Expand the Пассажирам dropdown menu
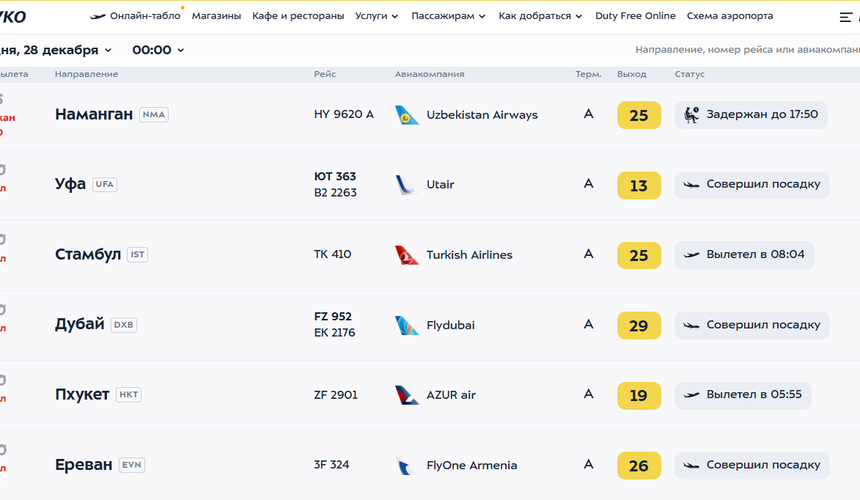Screen dimensions: 860x500 [x=448, y=16]
